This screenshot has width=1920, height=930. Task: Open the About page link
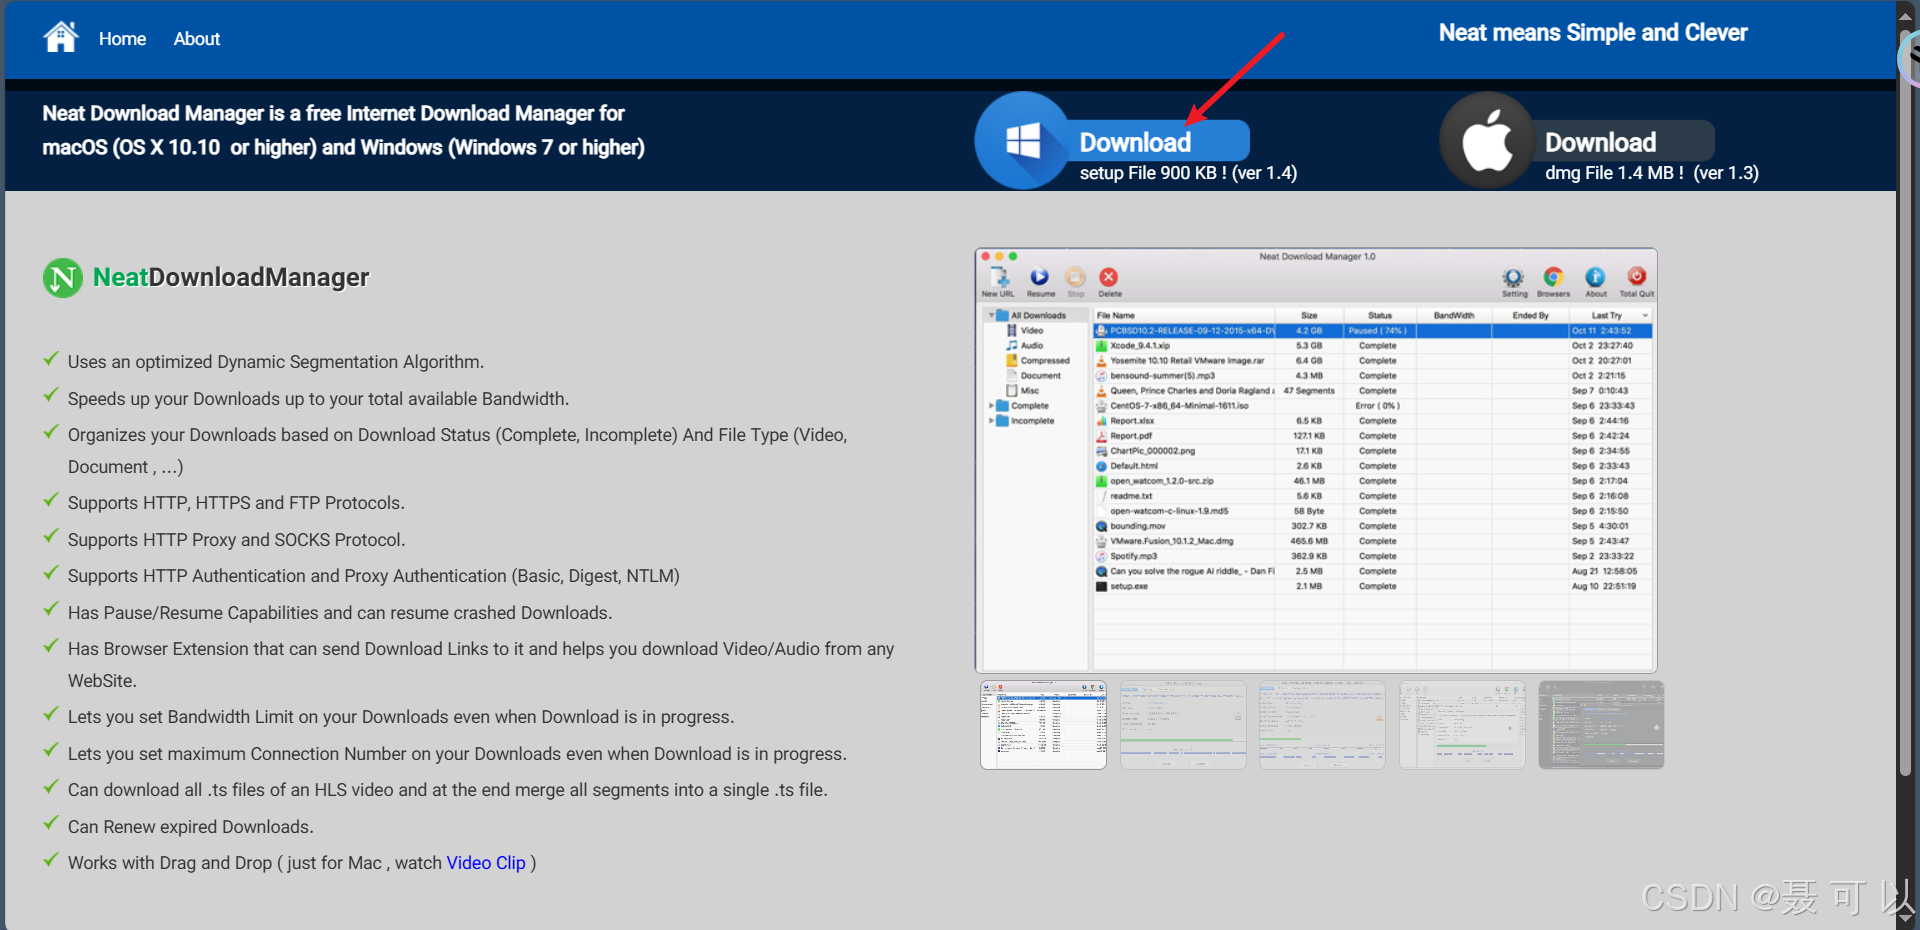(x=197, y=39)
